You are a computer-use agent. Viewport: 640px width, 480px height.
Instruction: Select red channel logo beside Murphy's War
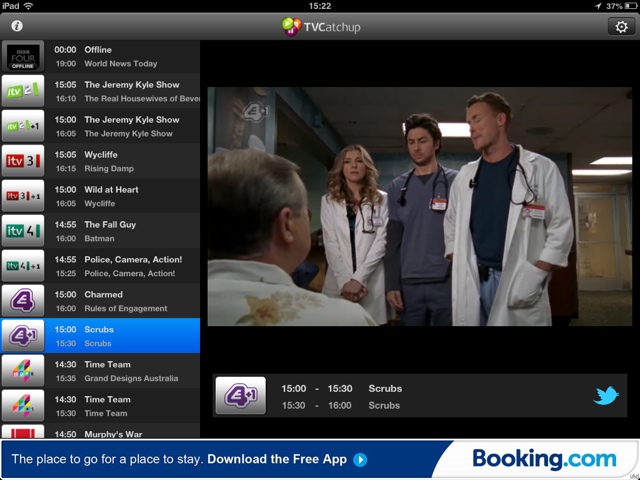pos(23,431)
